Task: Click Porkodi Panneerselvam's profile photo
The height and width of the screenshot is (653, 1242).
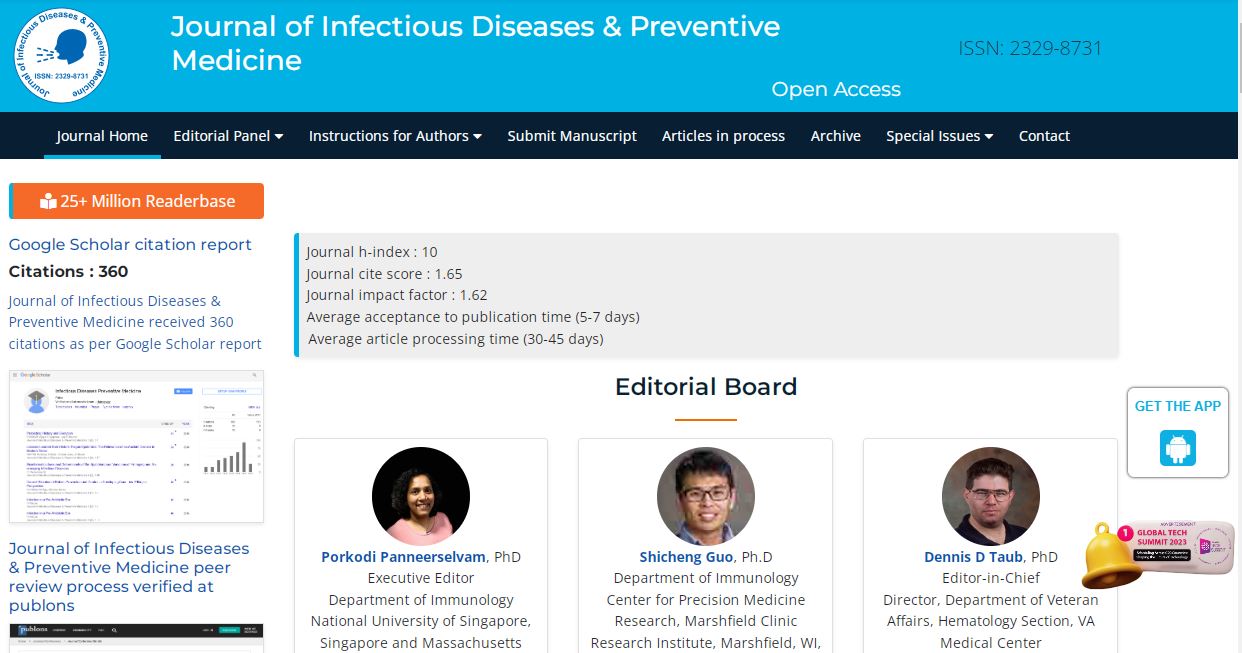Action: point(421,496)
